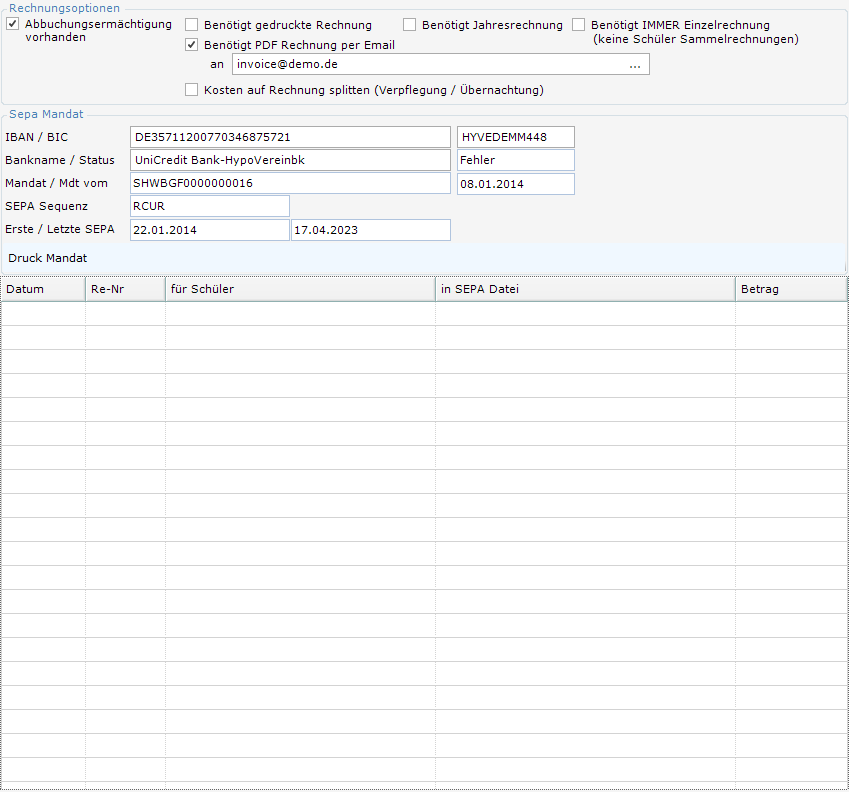The width and height of the screenshot is (849, 792).
Task: Click the in SEPA Datei column header
Action: 585,289
